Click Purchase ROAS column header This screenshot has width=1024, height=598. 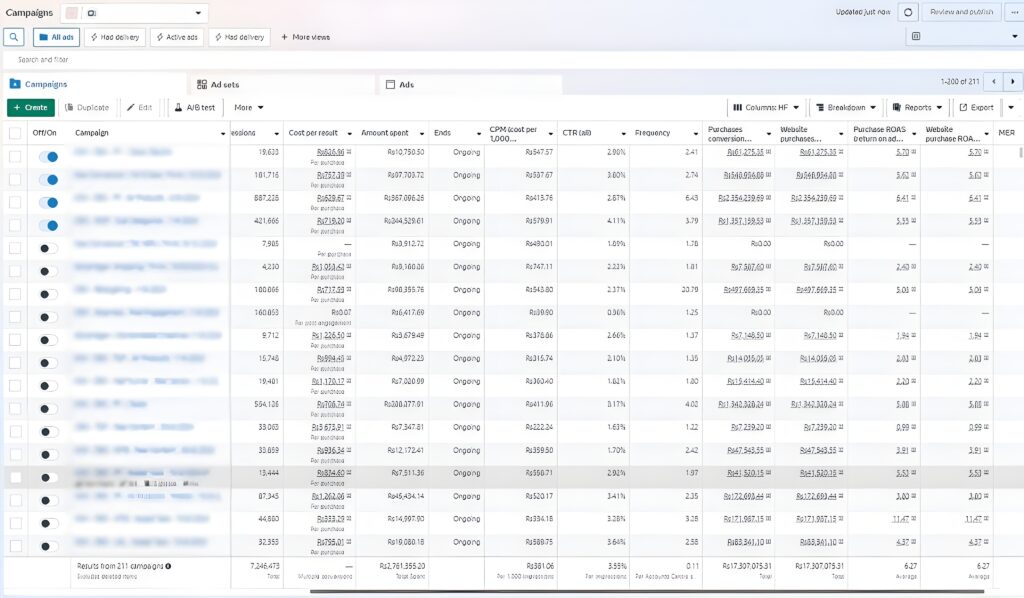[879, 134]
